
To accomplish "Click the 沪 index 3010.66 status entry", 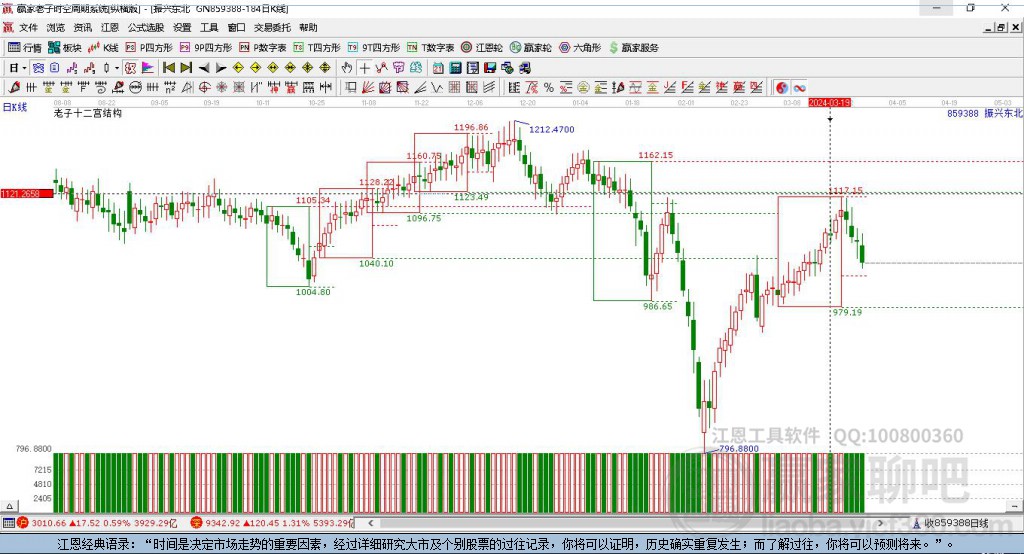I will coord(97,523).
